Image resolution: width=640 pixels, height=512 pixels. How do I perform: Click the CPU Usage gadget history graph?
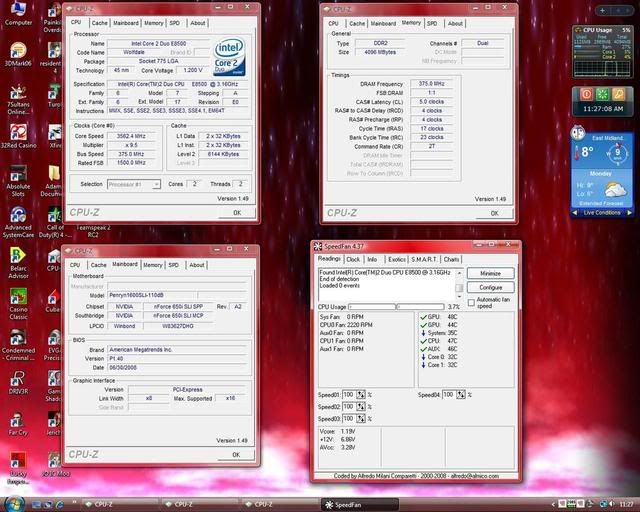(602, 68)
